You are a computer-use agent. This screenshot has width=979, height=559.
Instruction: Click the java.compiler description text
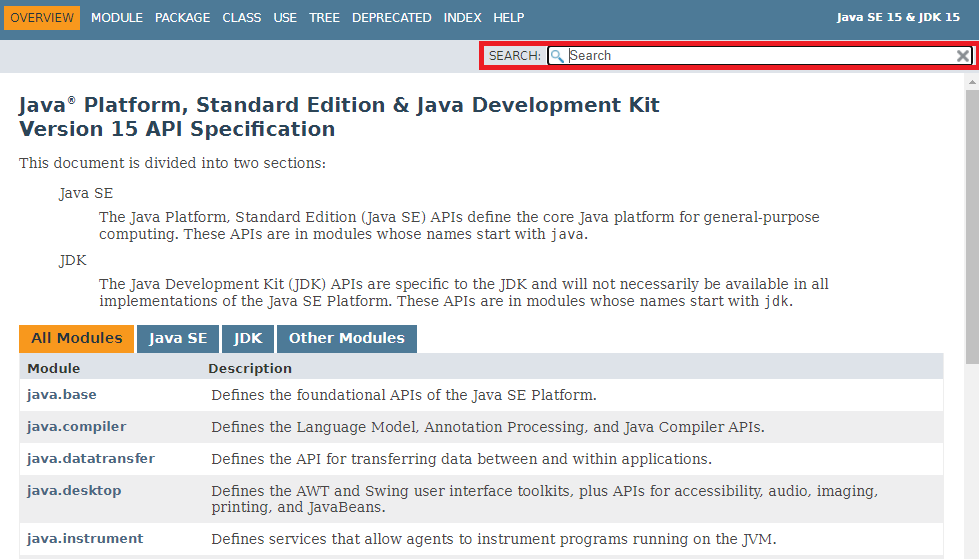click(488, 427)
